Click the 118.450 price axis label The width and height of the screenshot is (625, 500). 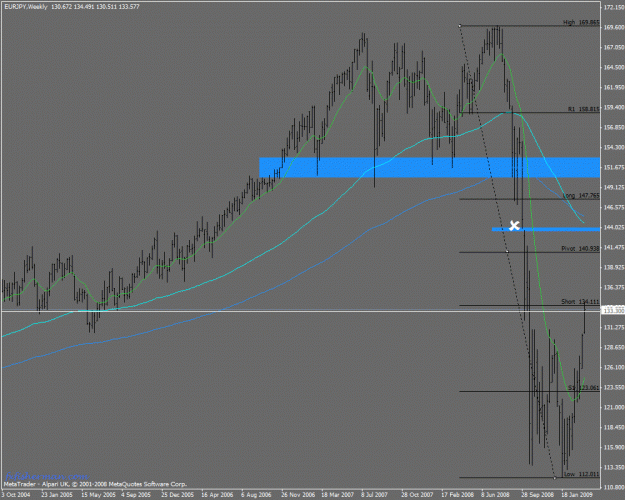pyautogui.click(x=614, y=427)
